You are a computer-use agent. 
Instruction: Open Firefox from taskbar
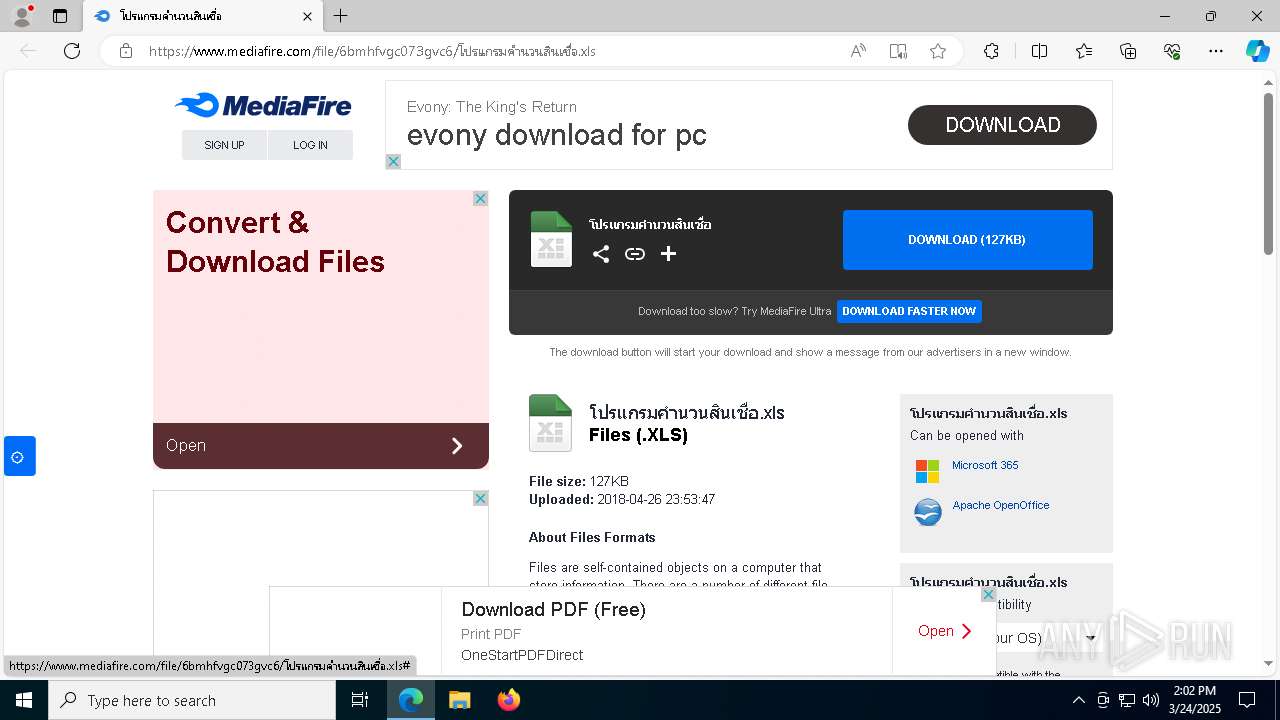coord(509,700)
